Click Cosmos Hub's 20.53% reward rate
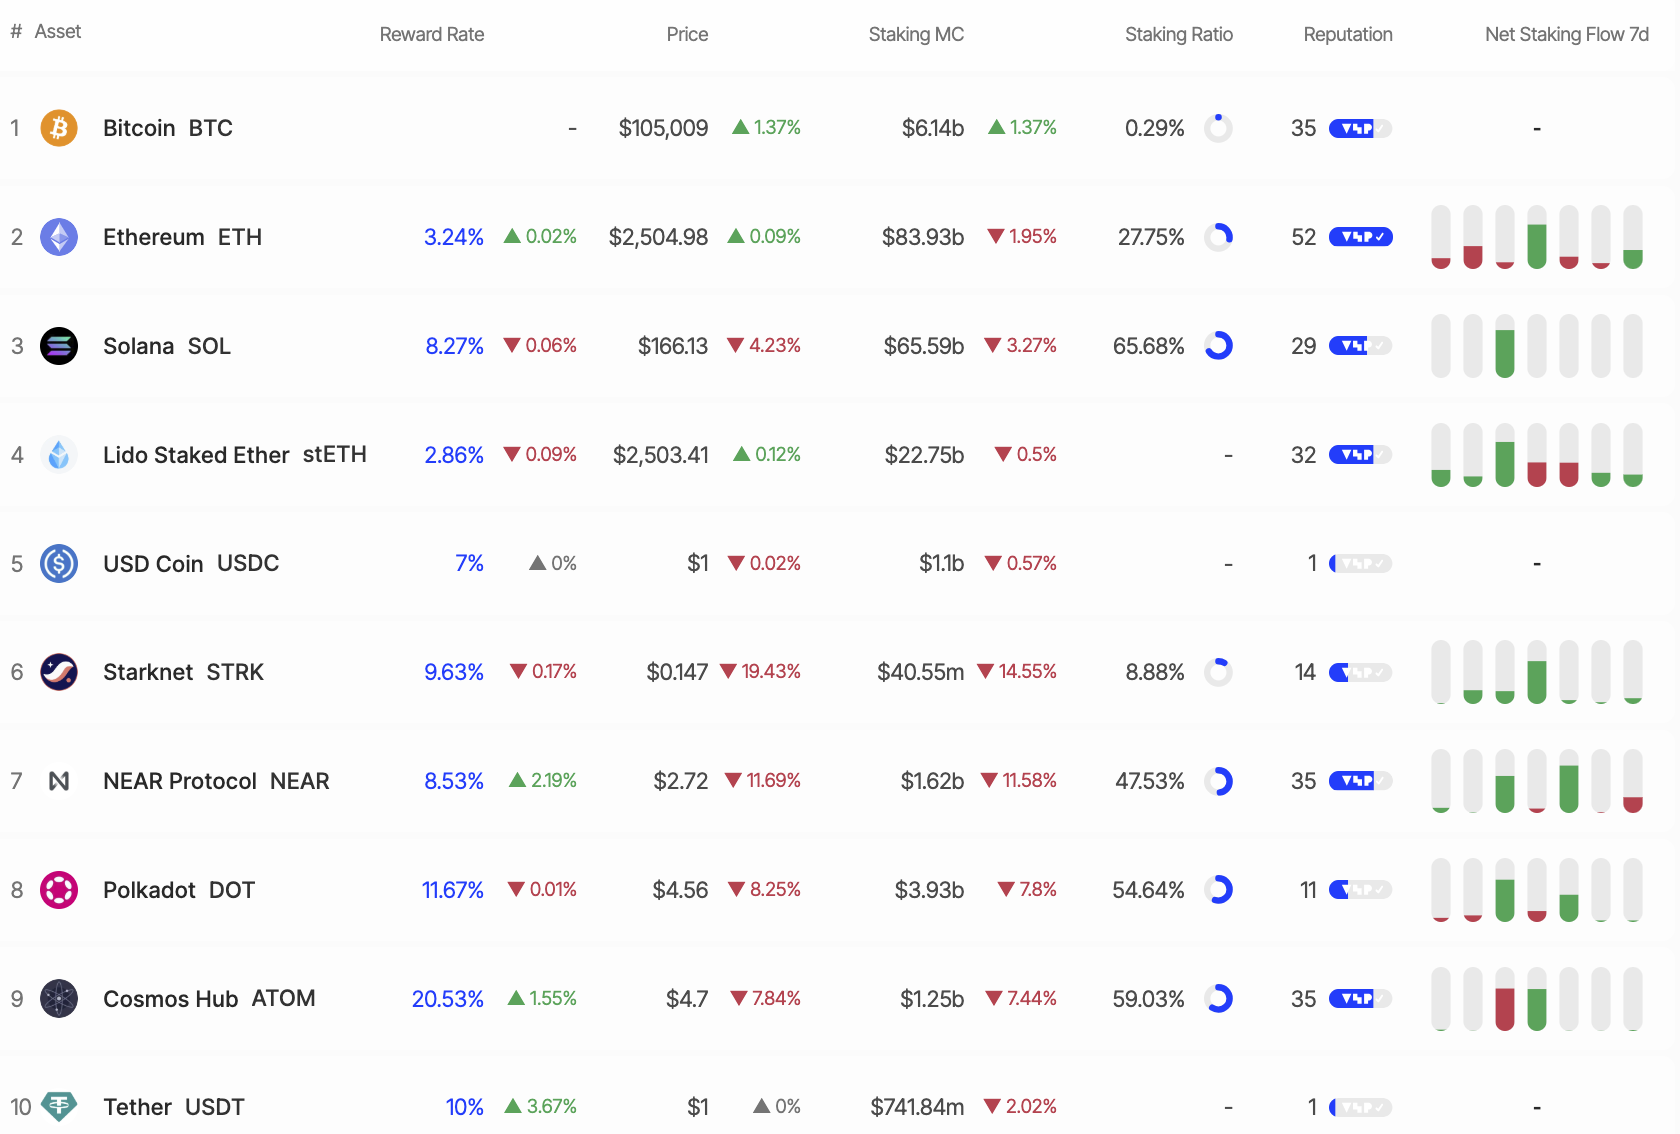This screenshot has width=1680, height=1134. 447,999
